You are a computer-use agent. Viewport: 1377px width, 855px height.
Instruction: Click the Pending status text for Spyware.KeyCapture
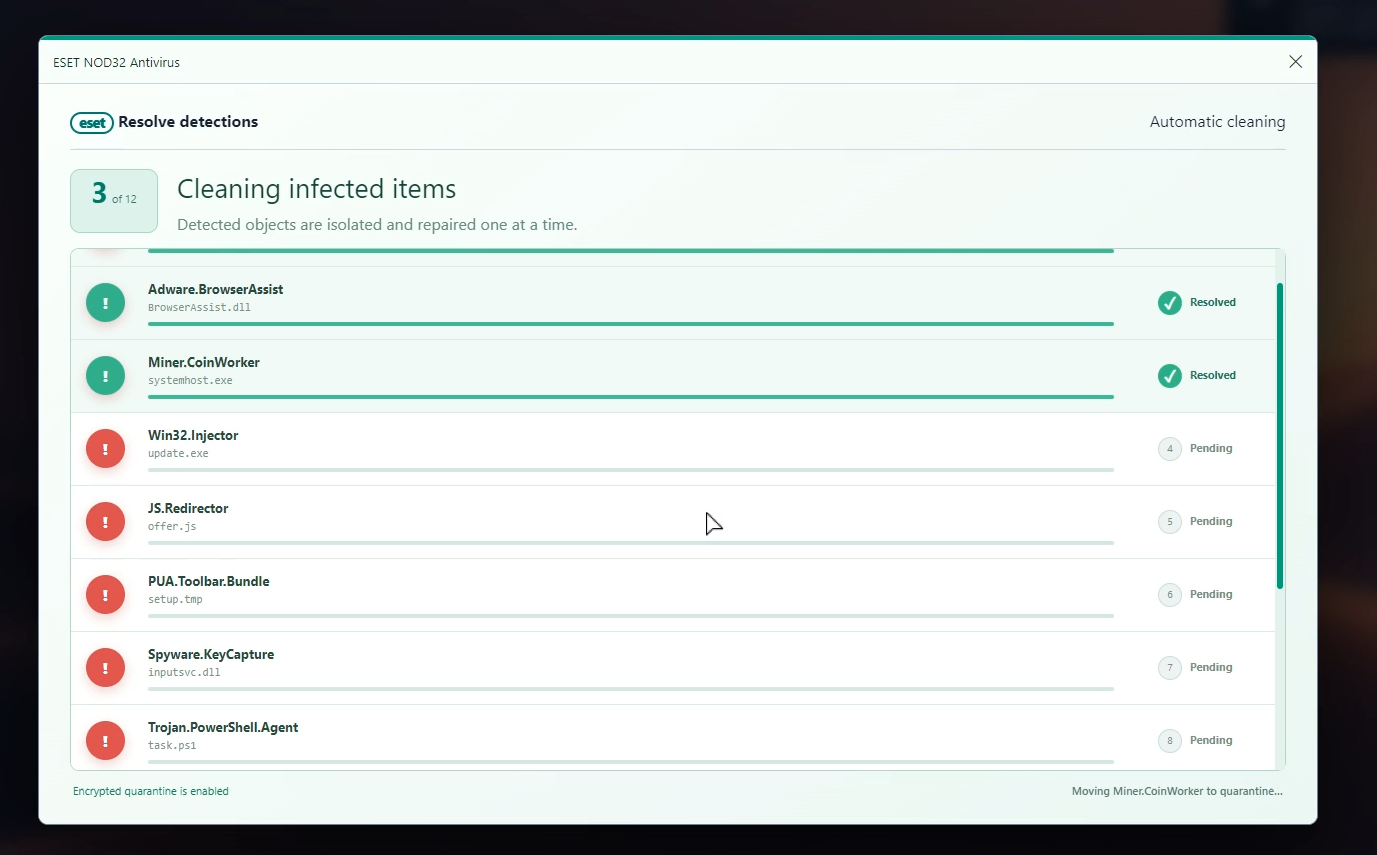pyautogui.click(x=1211, y=668)
